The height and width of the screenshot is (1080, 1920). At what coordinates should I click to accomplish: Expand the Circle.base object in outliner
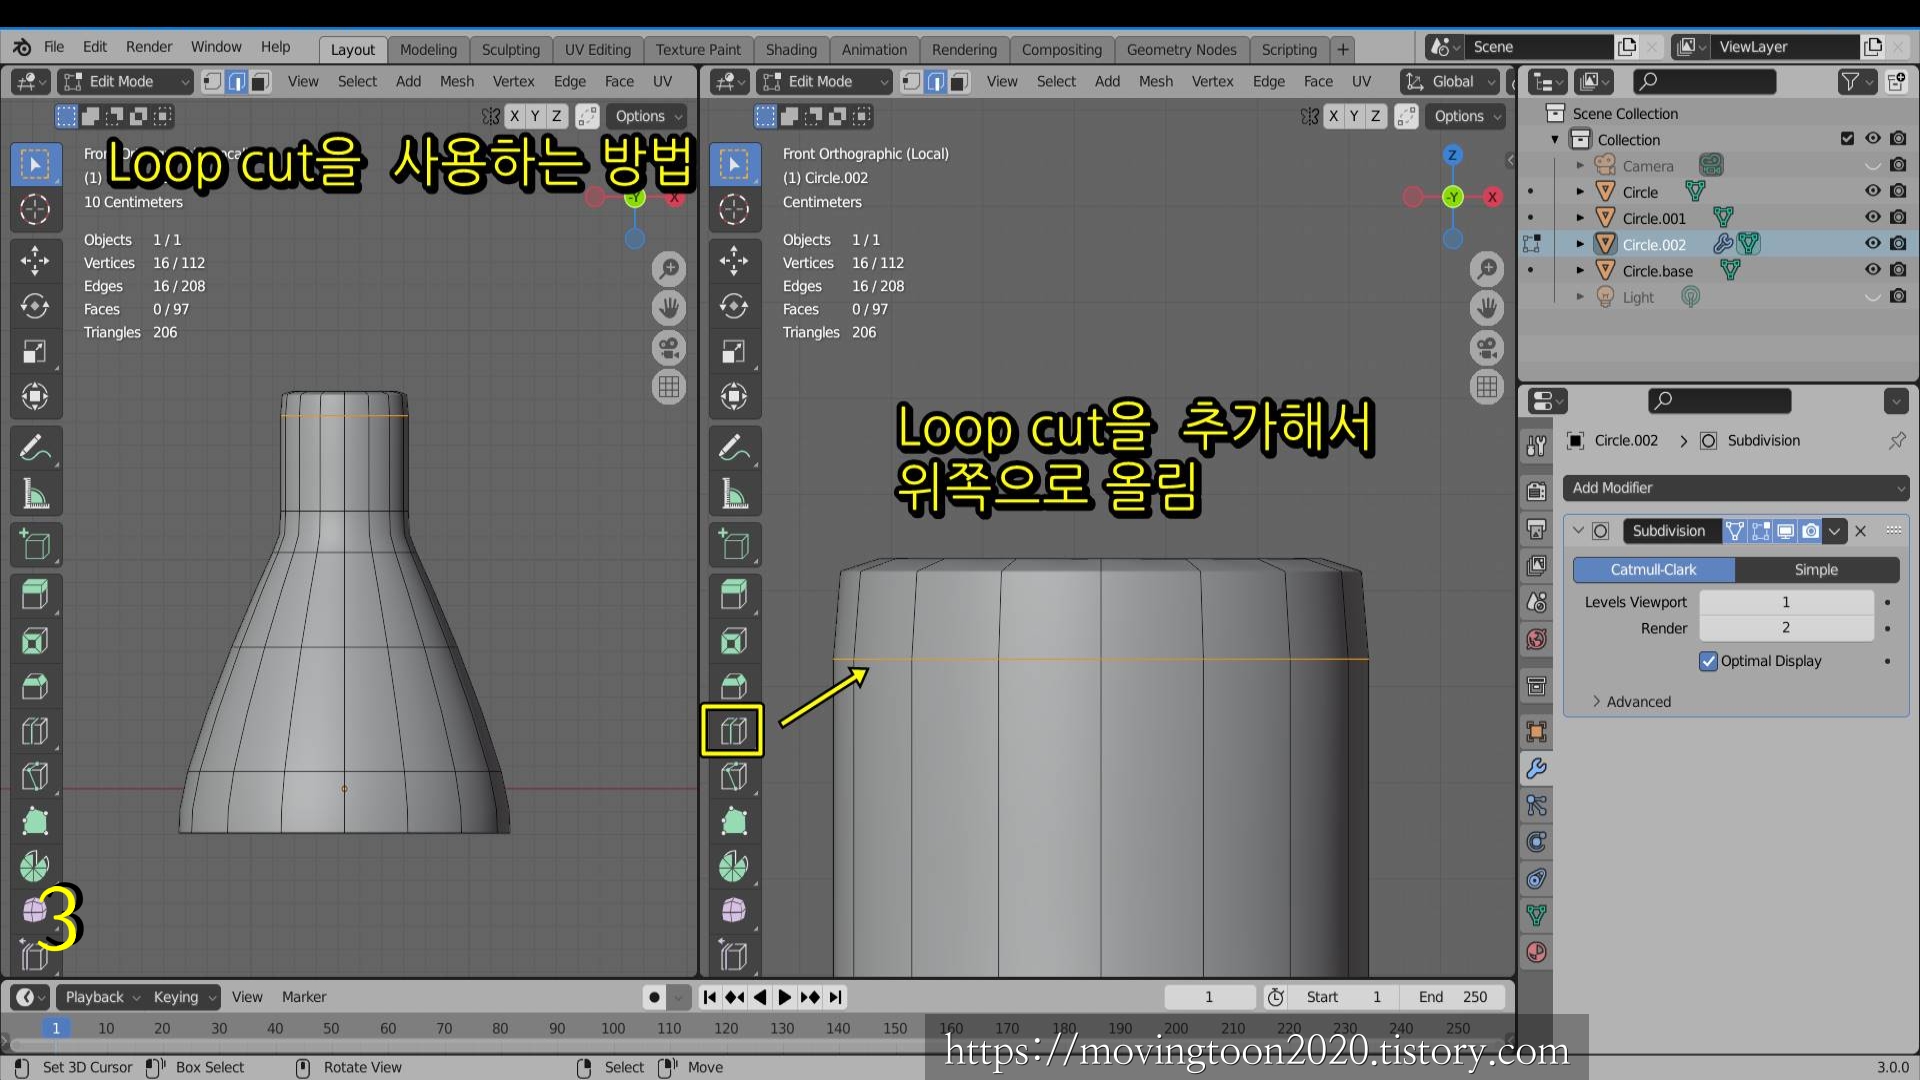[1580, 270]
